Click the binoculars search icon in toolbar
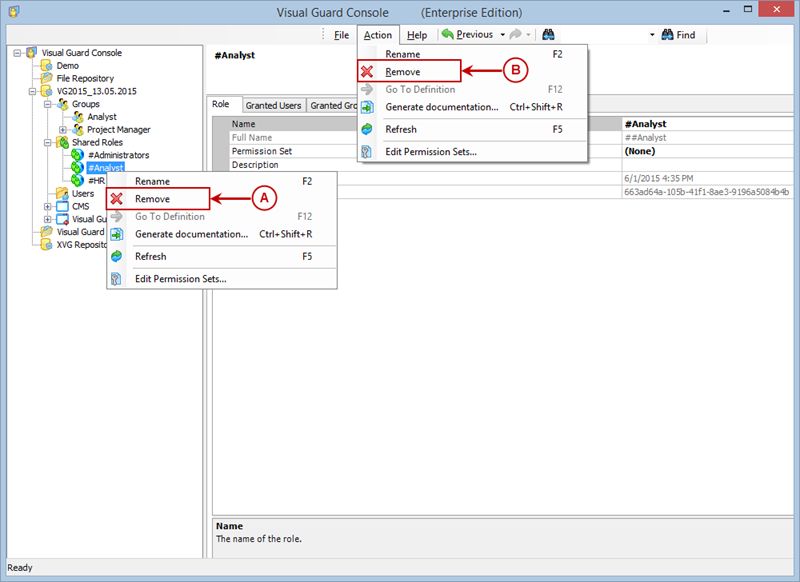 (548, 34)
